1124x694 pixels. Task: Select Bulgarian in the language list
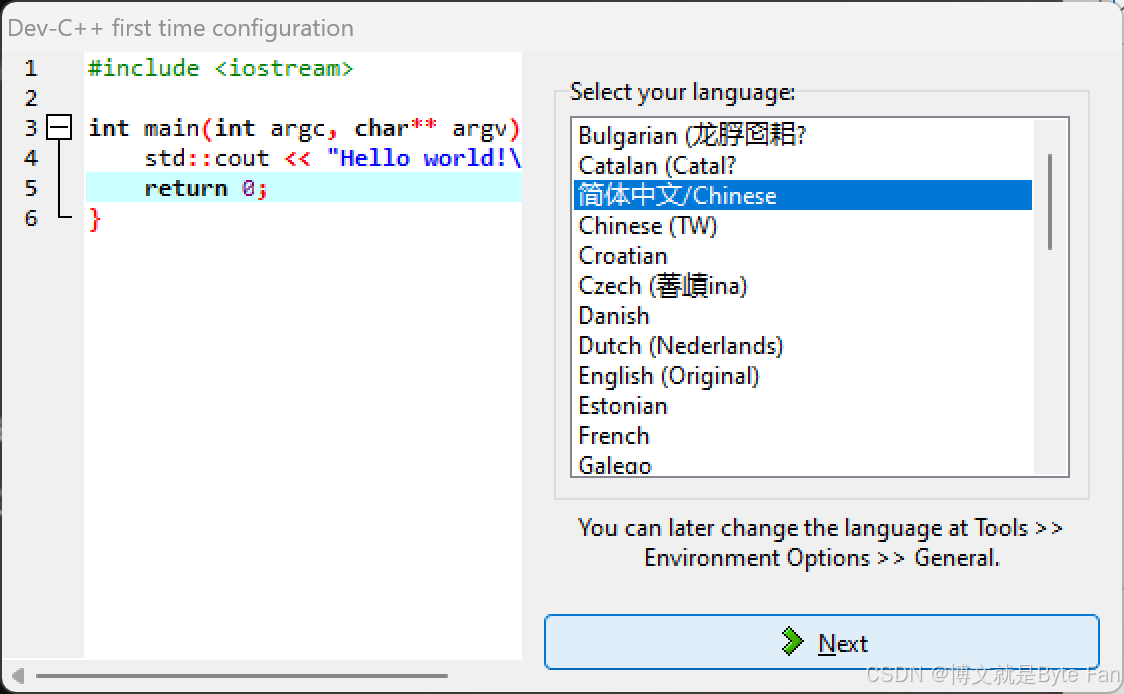(803, 136)
